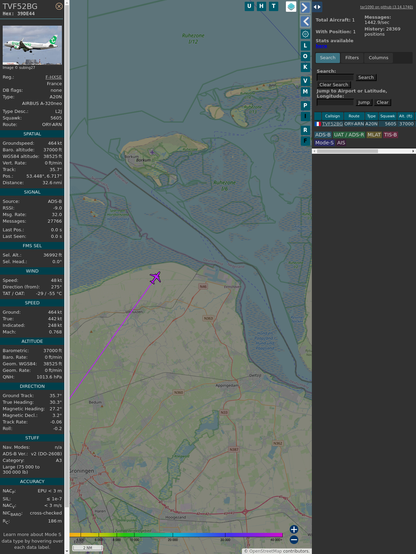The width and height of the screenshot is (416, 554).
Task: Click the altitude color scale bar
Action: pos(176,535)
